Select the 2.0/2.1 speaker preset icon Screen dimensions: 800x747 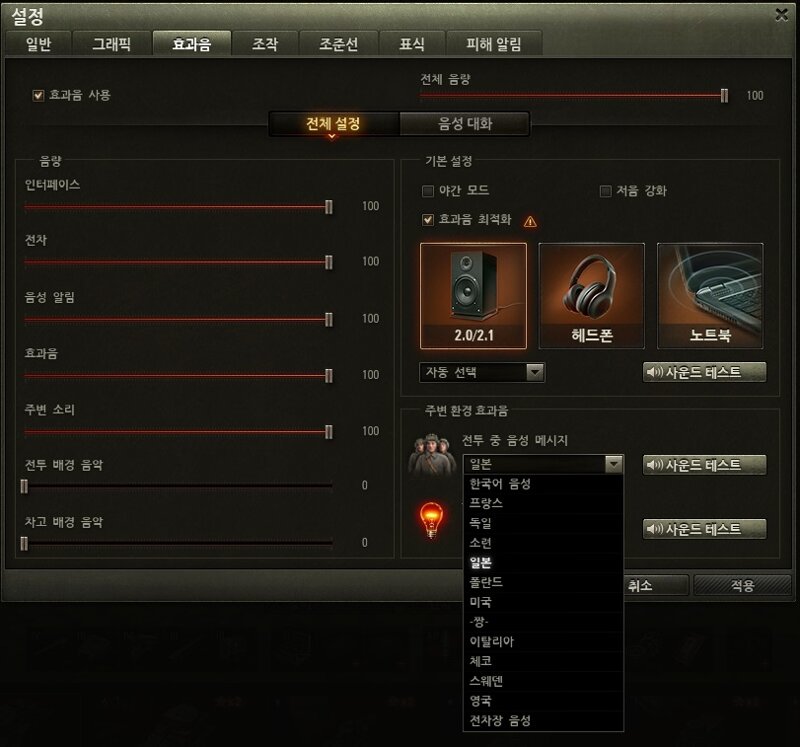click(473, 296)
